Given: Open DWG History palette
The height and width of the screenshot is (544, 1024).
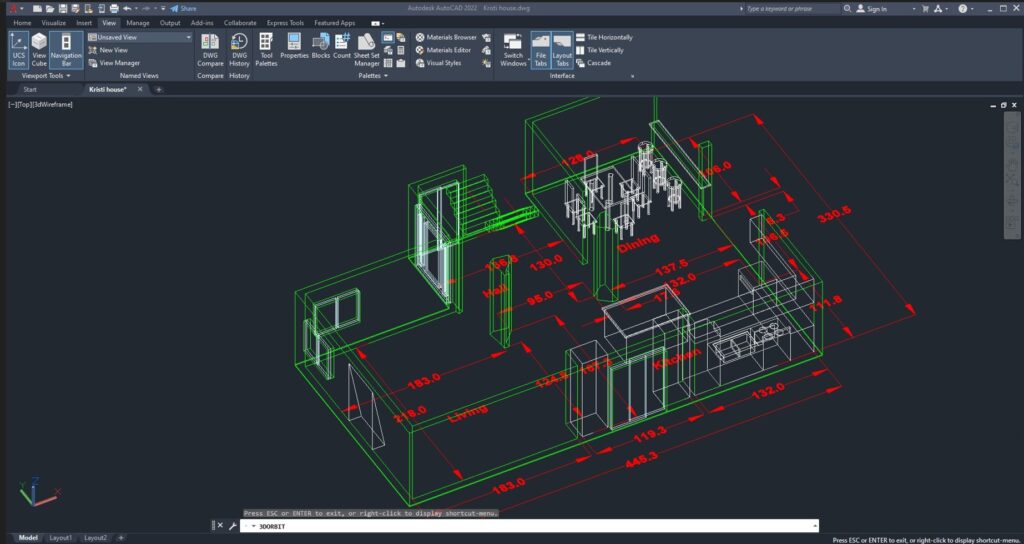Looking at the screenshot, I should tap(239, 48).
